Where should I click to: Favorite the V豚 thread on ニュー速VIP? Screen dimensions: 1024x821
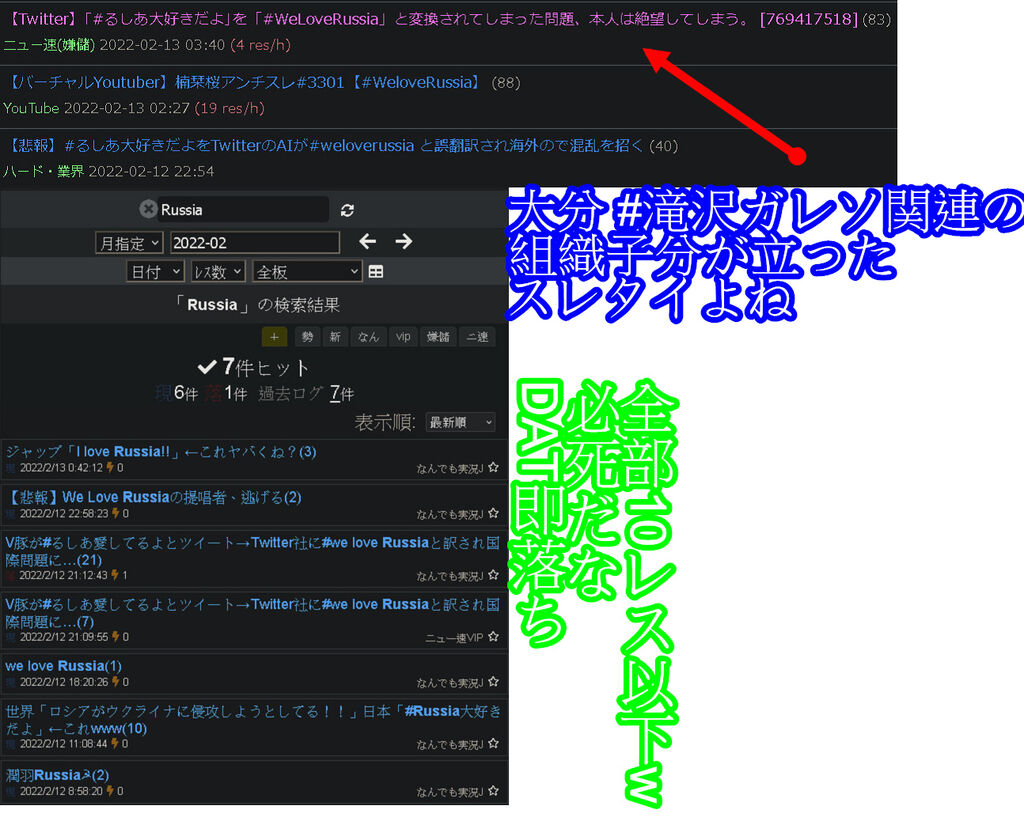pyautogui.click(x=494, y=636)
